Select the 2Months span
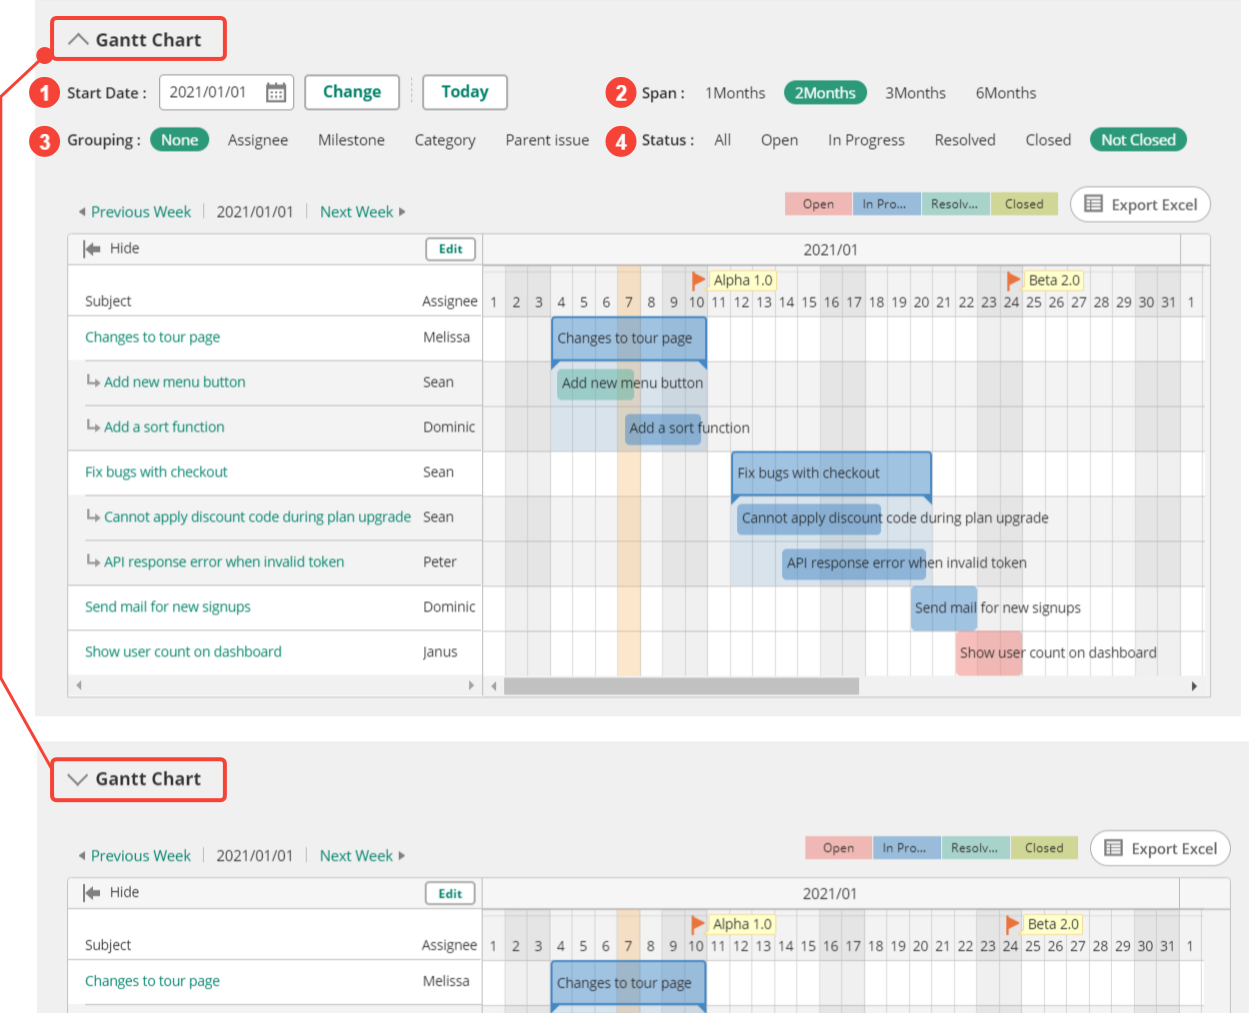 [x=825, y=93]
